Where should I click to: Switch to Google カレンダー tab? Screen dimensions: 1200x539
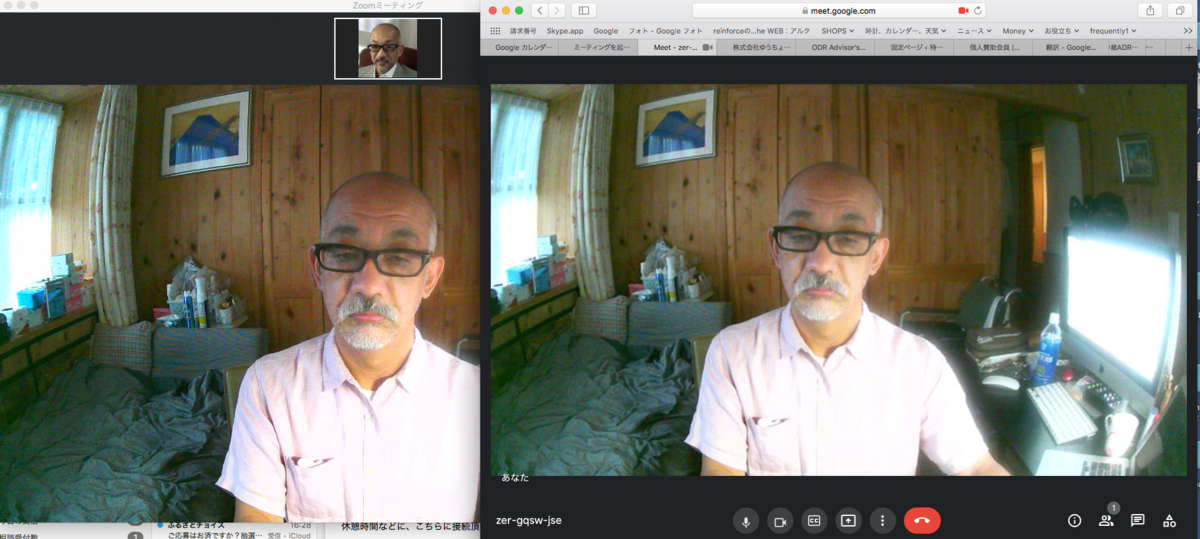[520, 47]
